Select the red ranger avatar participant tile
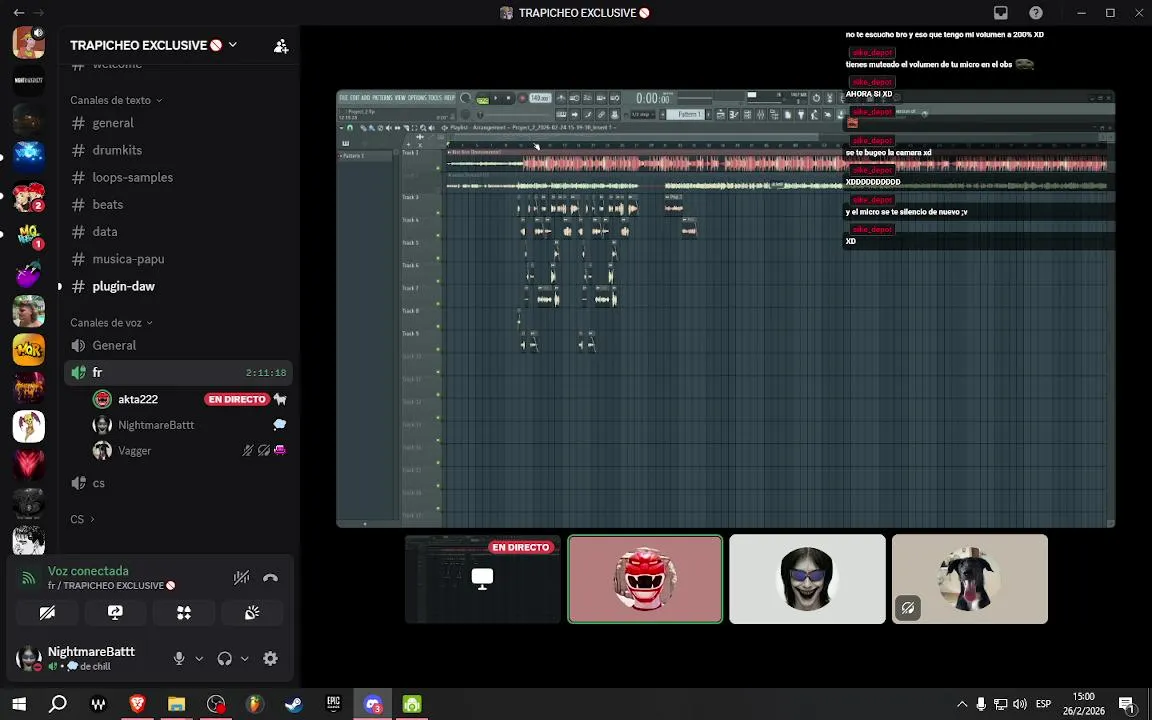Viewport: 1152px width, 720px height. 645,579
